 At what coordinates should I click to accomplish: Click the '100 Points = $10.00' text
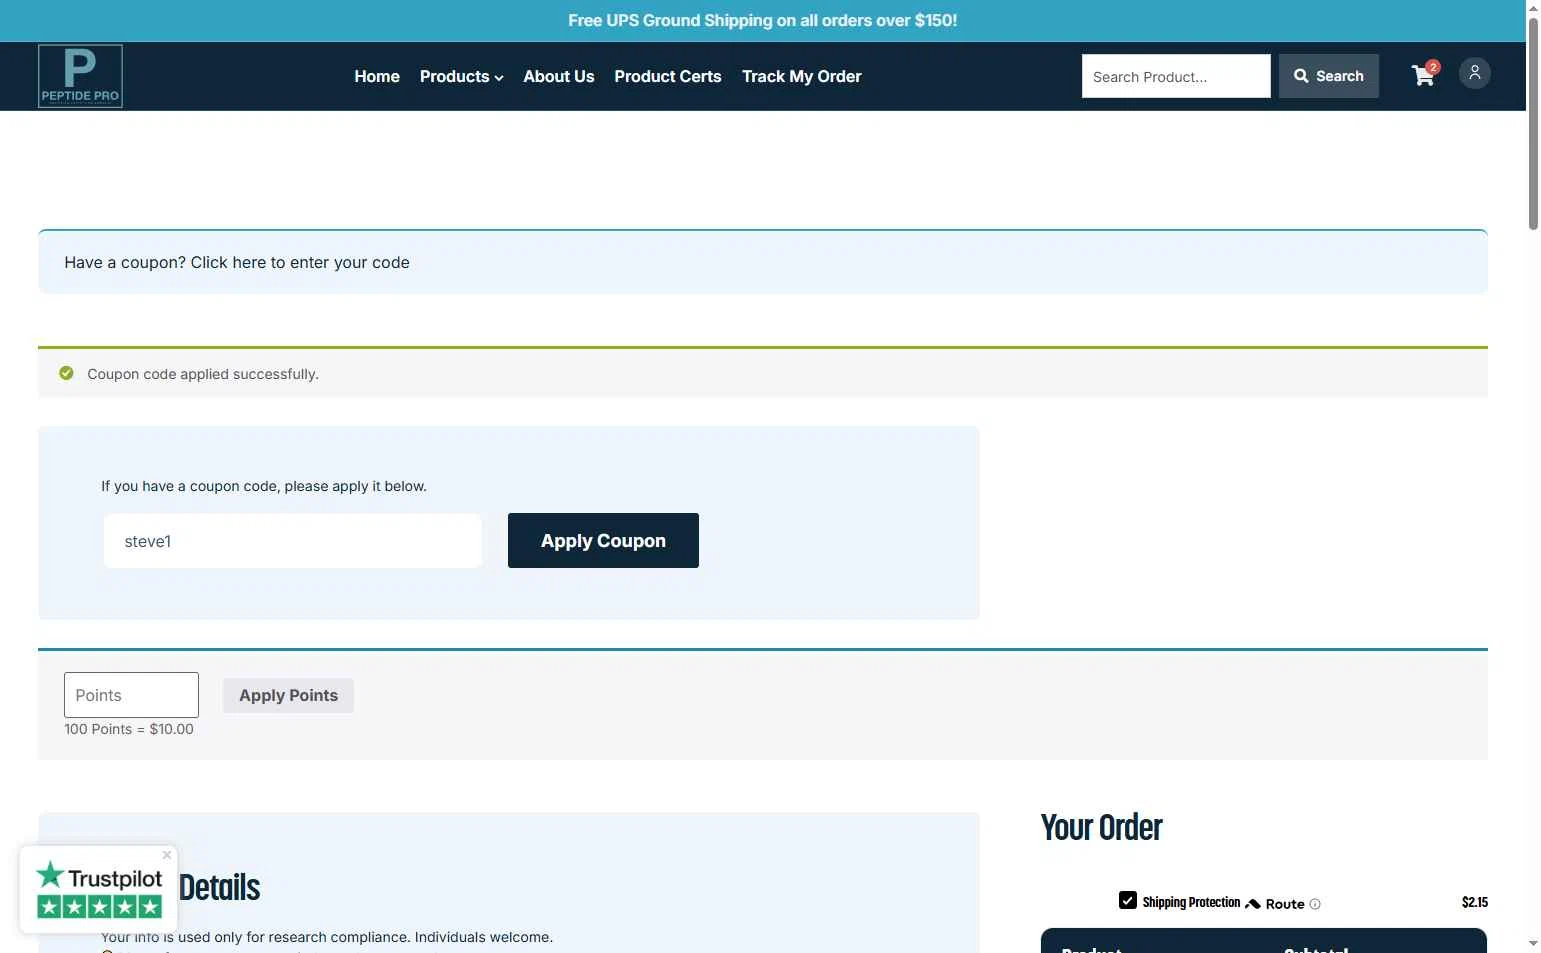click(129, 729)
